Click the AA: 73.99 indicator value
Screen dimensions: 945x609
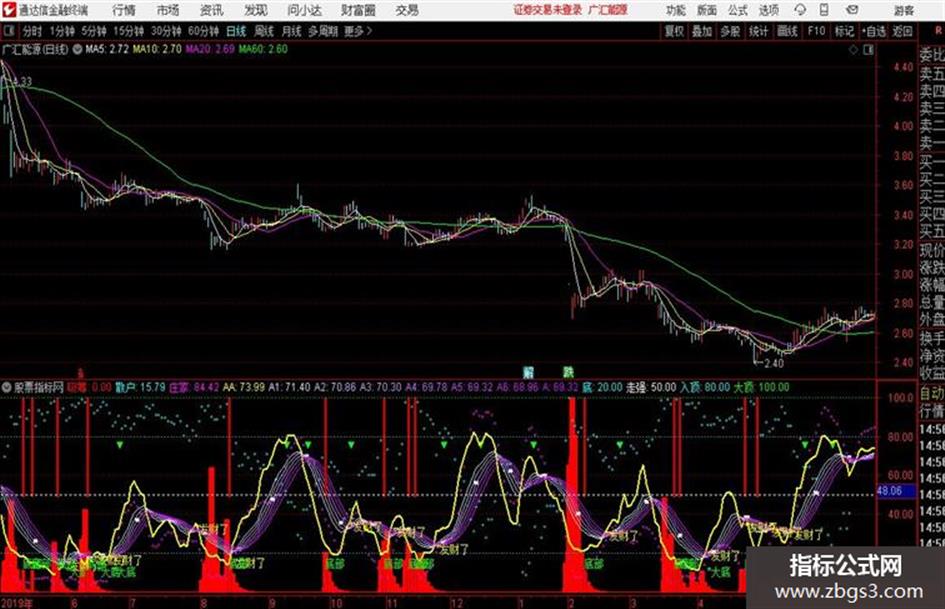243,387
